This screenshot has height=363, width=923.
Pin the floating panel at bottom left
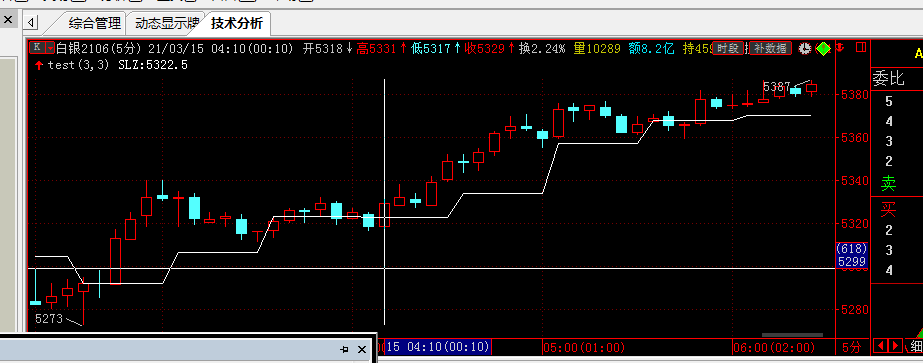(345, 349)
